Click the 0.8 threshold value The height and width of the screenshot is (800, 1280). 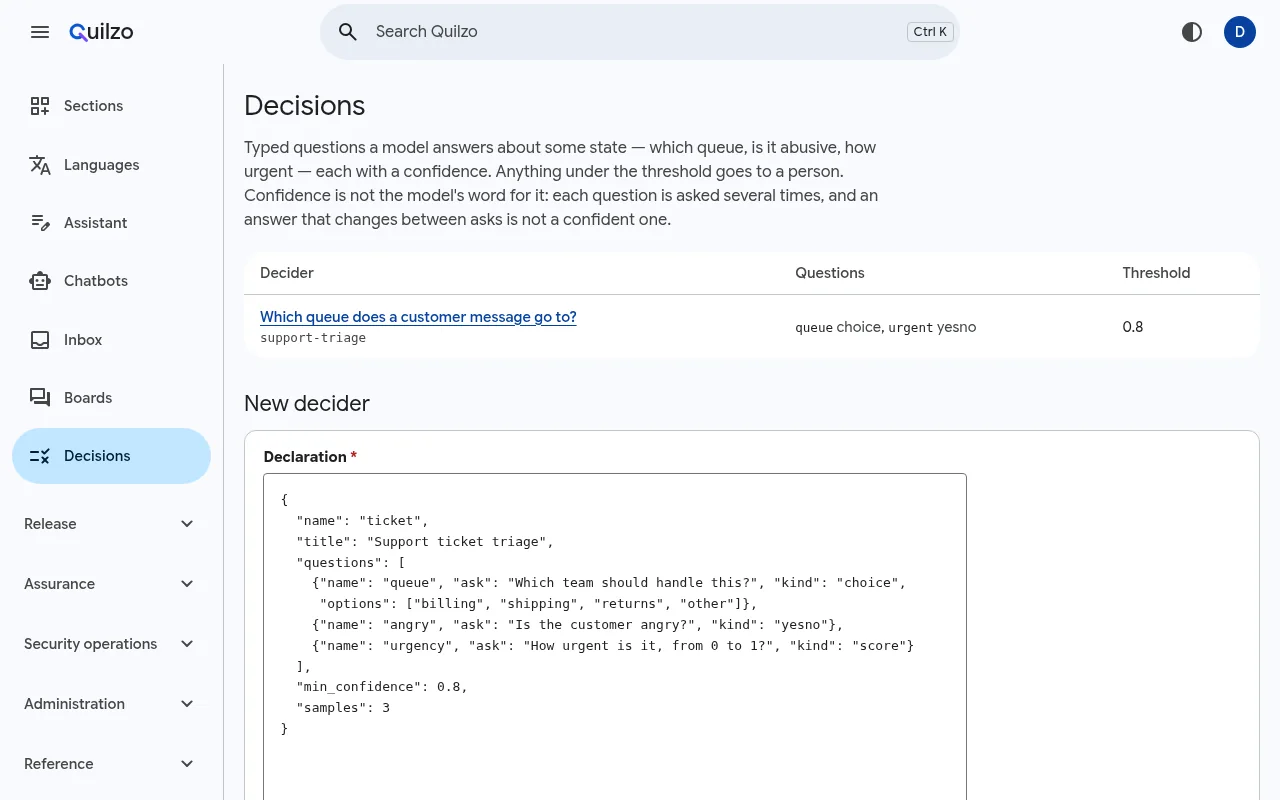coord(1133,327)
